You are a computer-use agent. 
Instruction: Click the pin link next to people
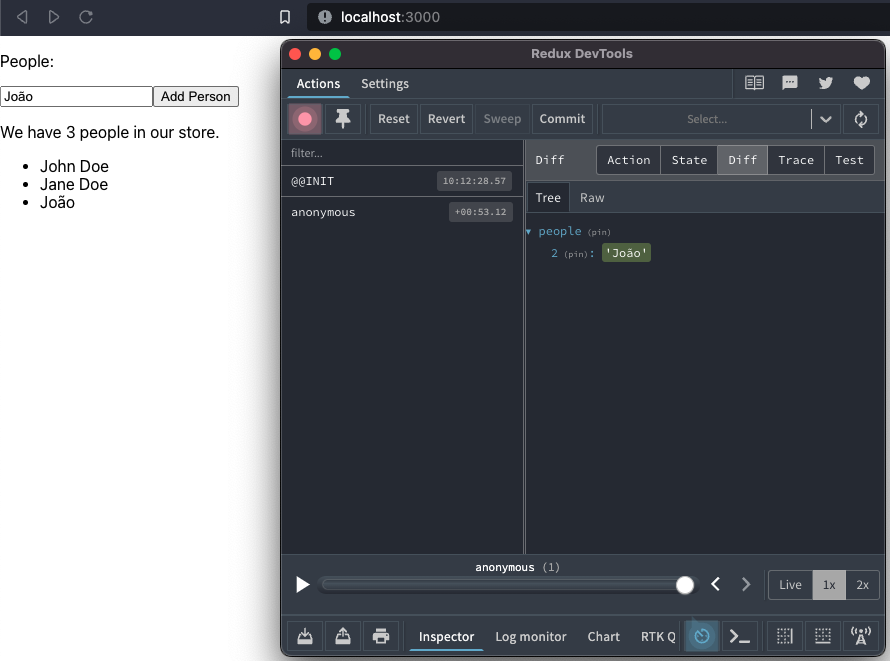click(x=599, y=232)
